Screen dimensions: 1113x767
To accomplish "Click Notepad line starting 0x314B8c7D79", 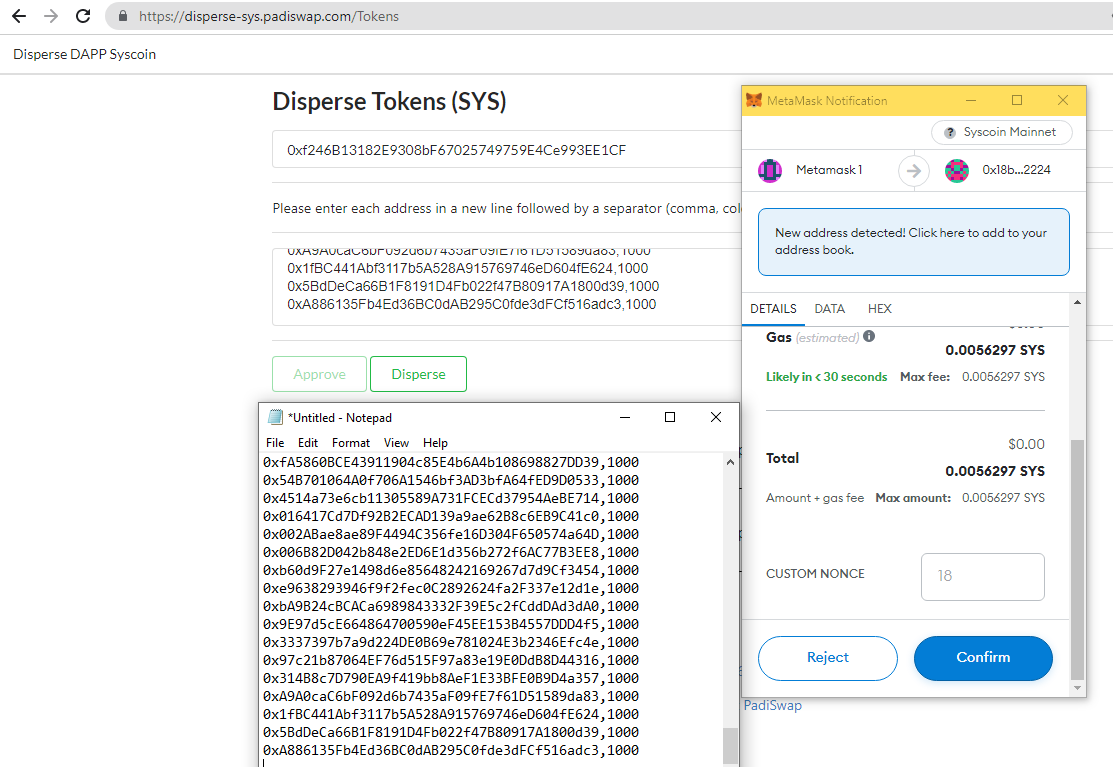I will point(451,678).
